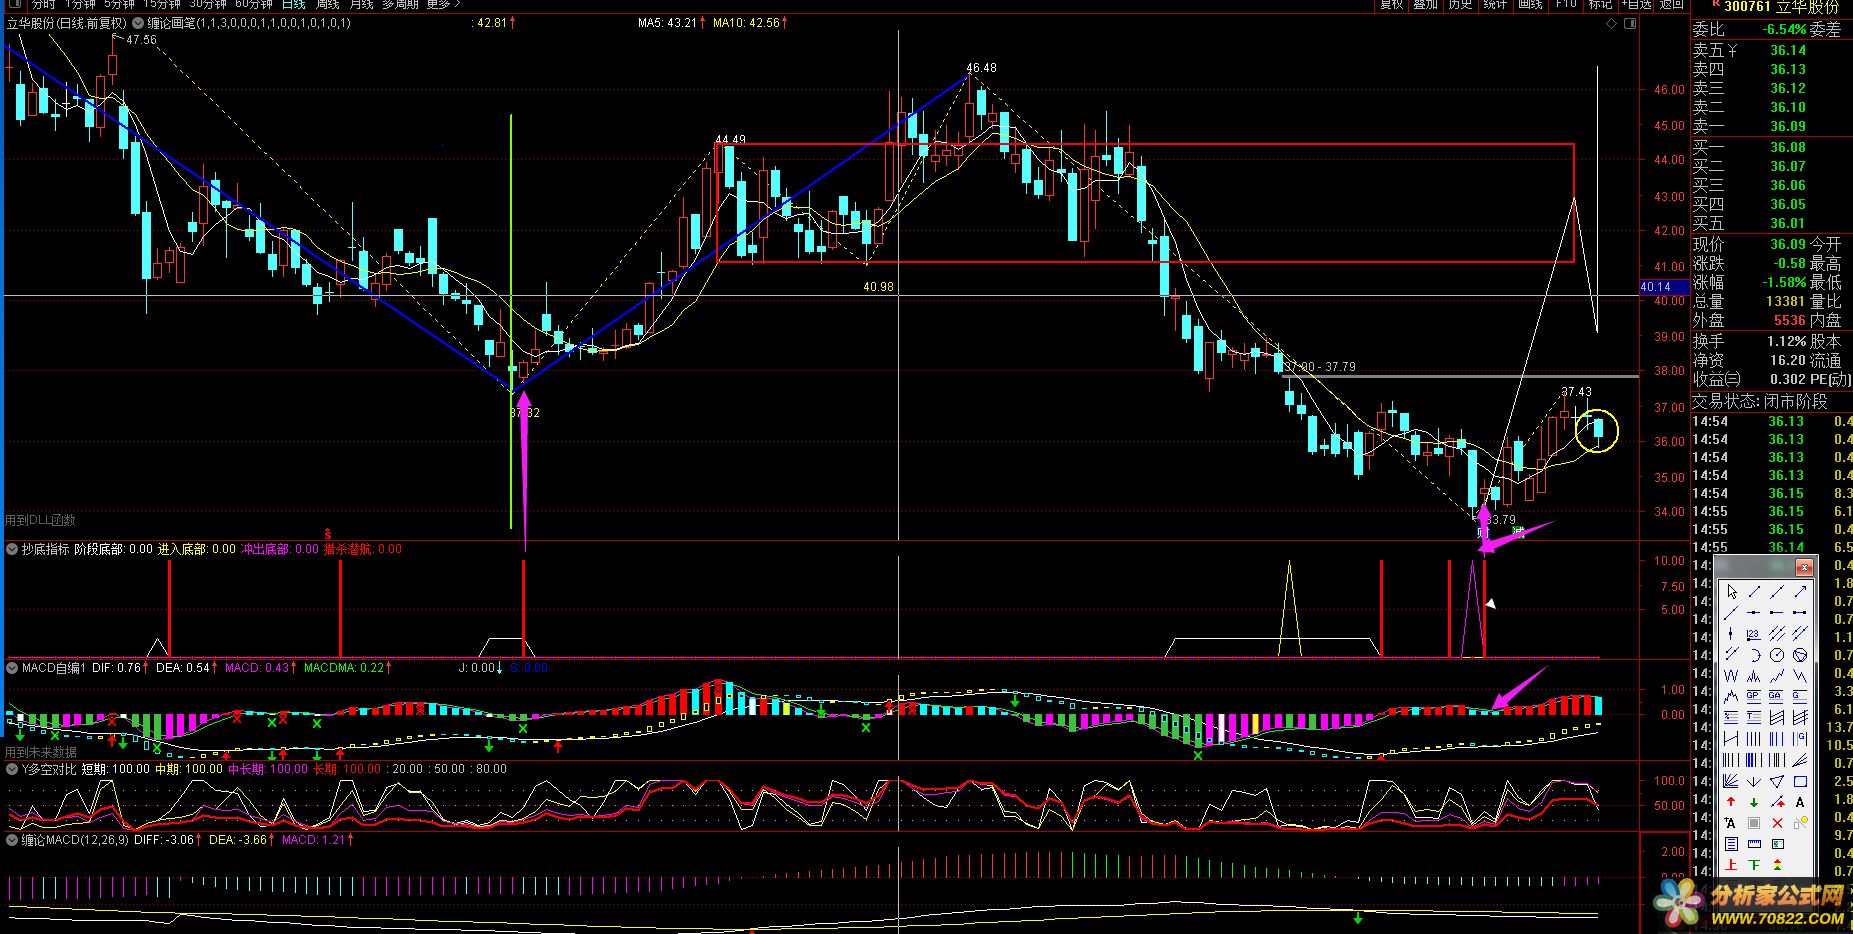
Task: Select the arc drawing tool
Action: pos(1754,655)
